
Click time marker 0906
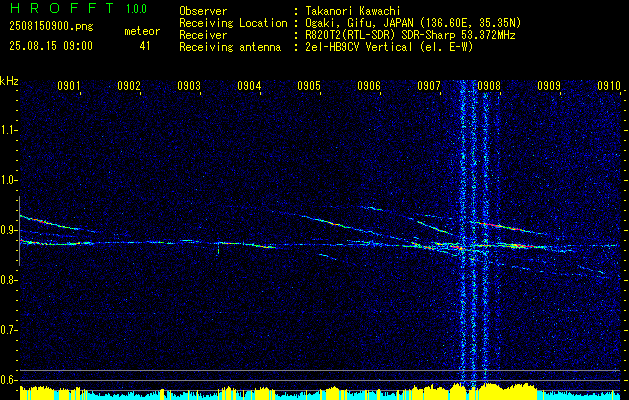pos(369,85)
